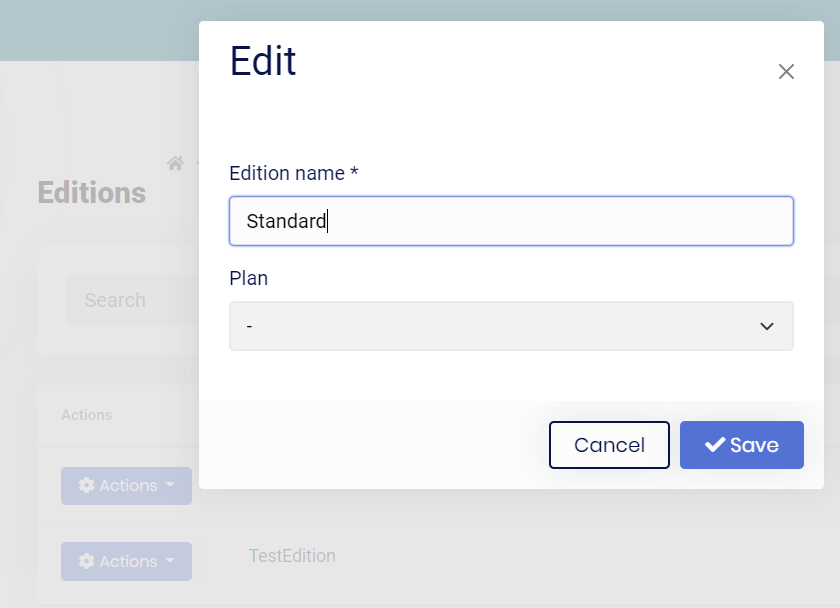Click the Edition name field label
The width and height of the screenshot is (840, 608).
(x=293, y=173)
